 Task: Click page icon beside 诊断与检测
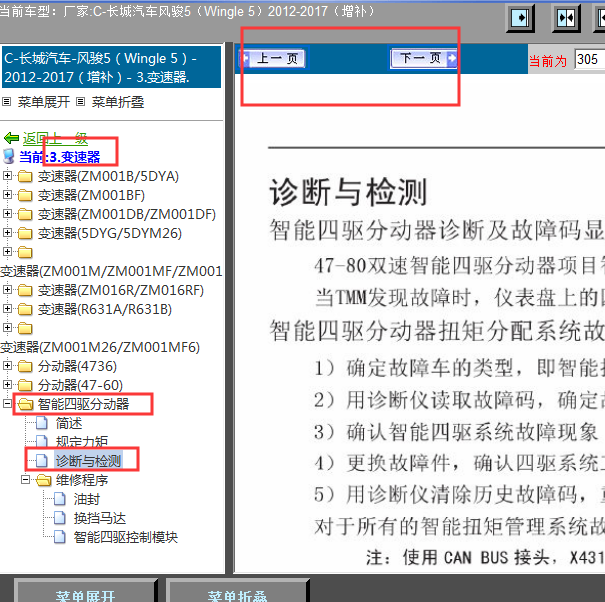(42, 461)
